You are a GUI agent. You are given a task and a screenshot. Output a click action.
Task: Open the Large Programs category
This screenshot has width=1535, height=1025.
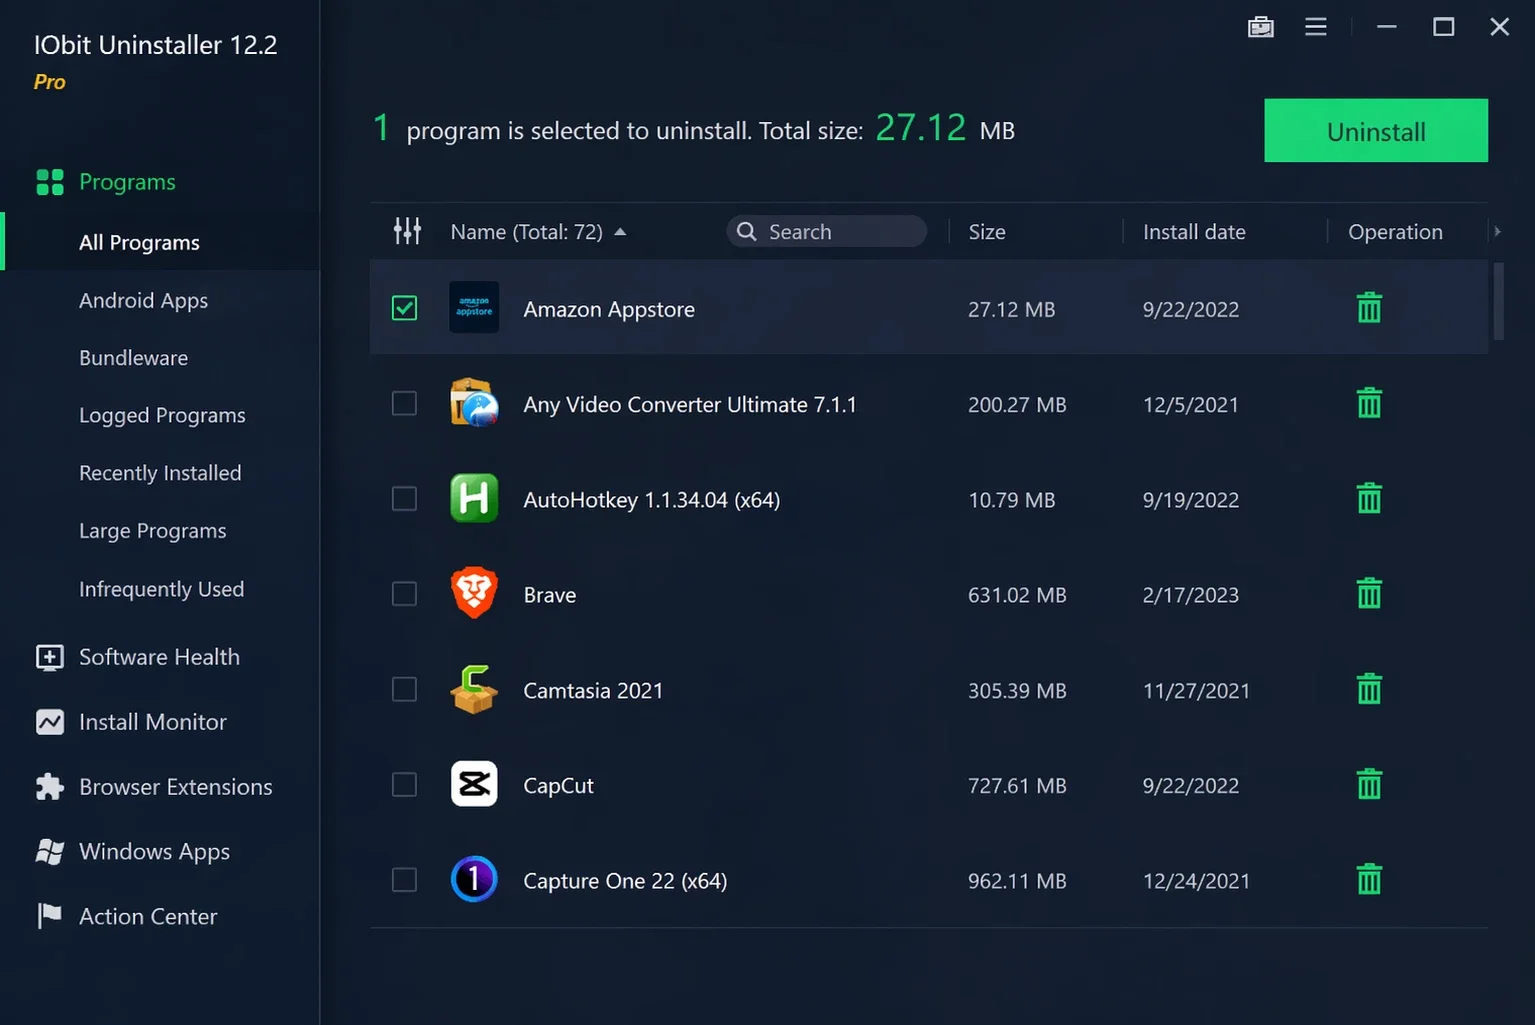(x=152, y=531)
